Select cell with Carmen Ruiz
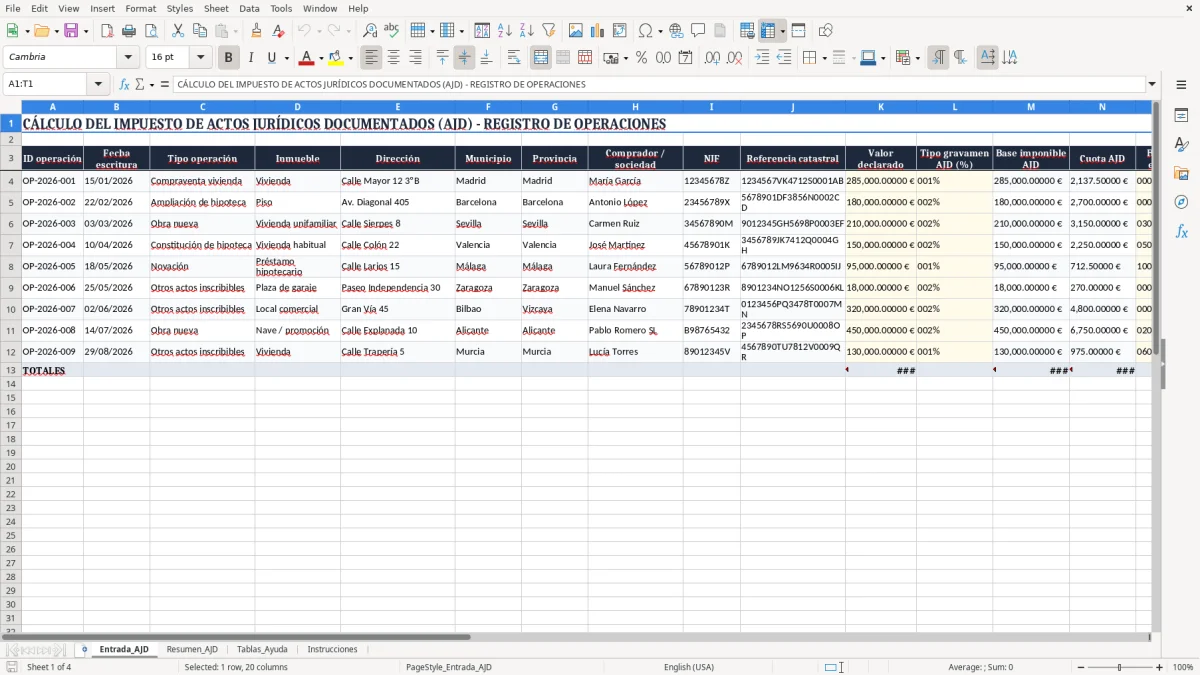This screenshot has height=675, width=1200. (x=635, y=224)
